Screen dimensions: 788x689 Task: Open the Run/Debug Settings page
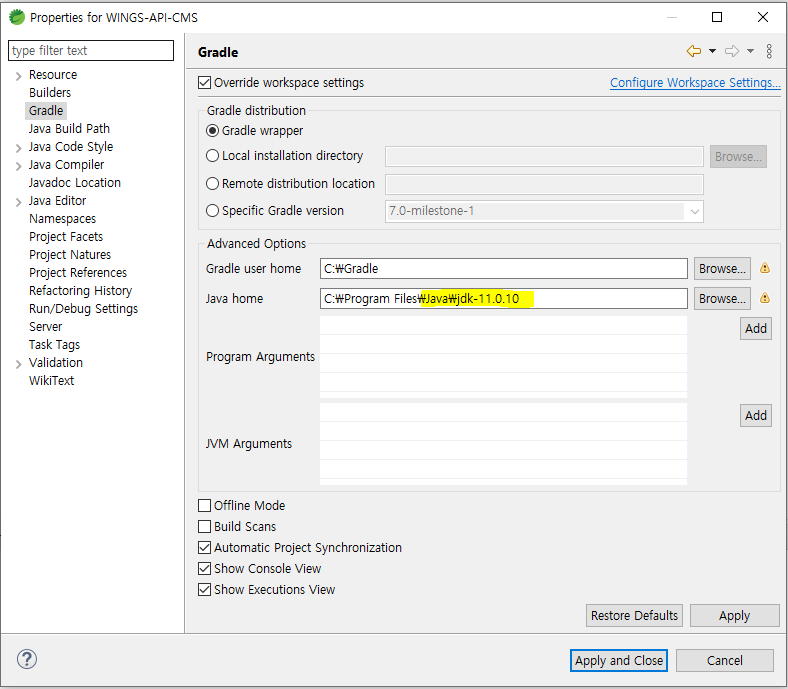tap(83, 309)
